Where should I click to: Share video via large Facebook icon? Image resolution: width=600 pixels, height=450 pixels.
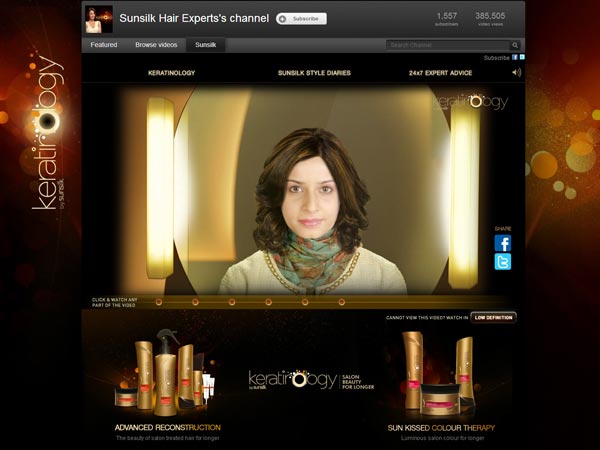[x=503, y=243]
